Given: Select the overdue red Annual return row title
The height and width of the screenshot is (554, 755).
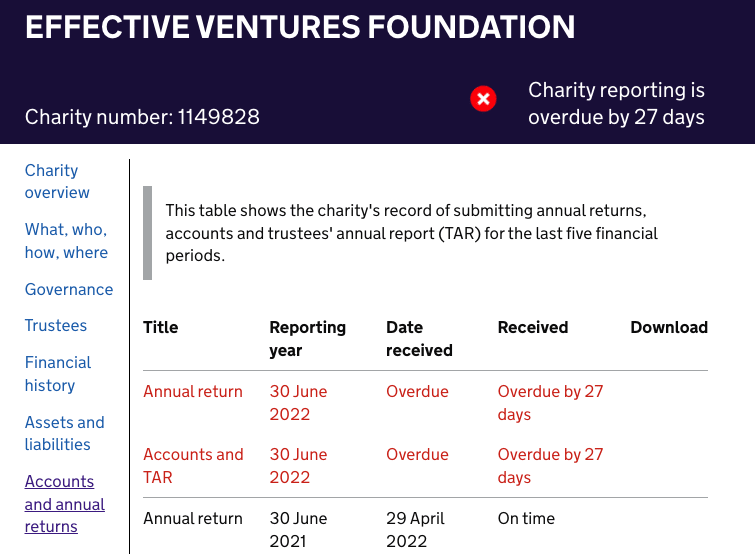Looking at the screenshot, I should 193,392.
